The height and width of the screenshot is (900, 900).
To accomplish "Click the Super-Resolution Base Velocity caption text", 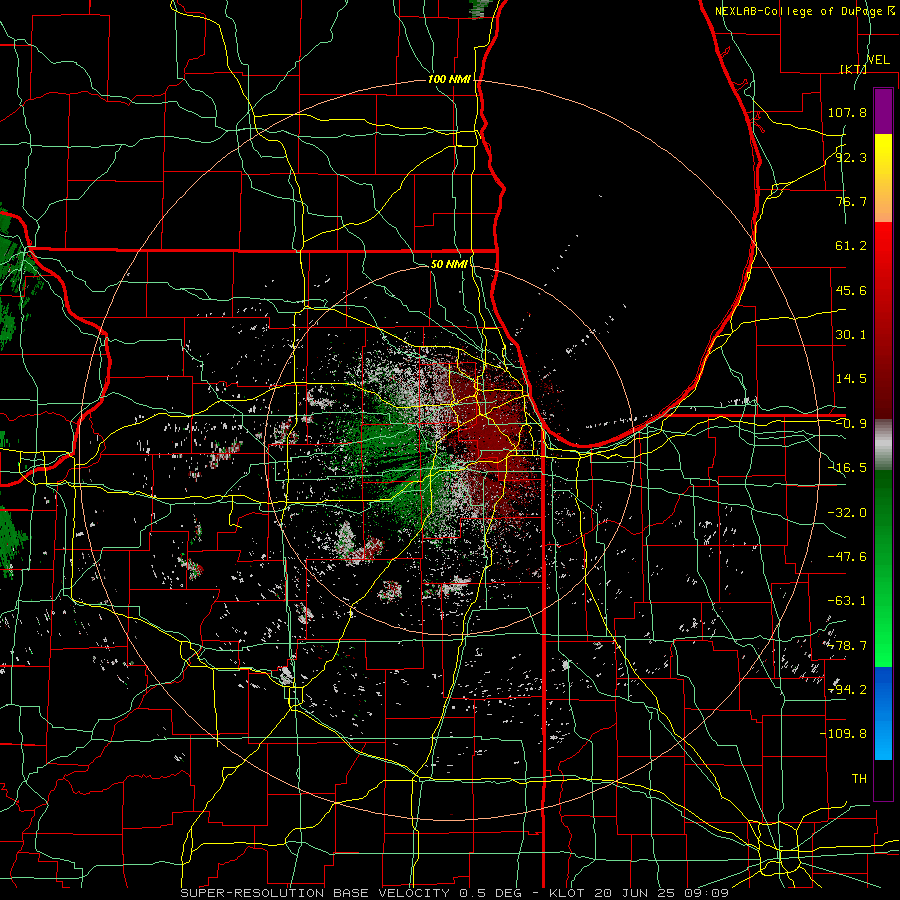I will [455, 893].
